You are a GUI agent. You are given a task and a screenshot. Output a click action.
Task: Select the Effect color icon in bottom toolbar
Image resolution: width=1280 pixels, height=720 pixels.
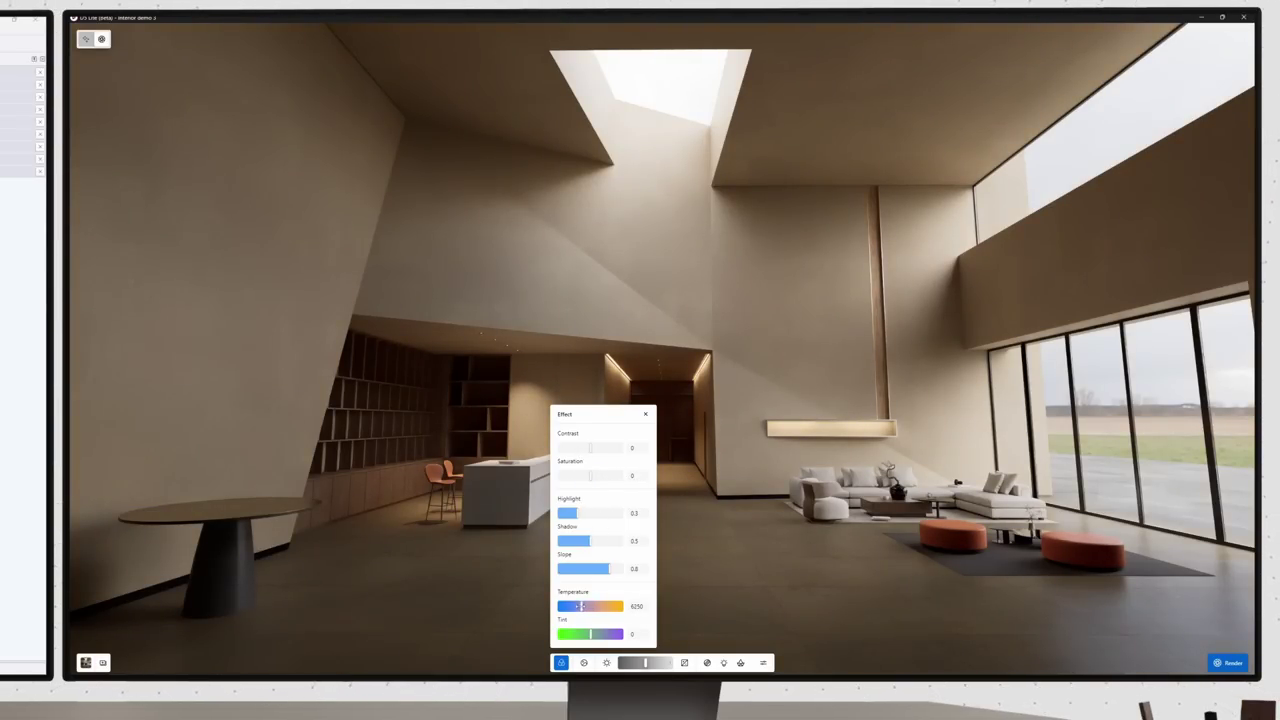pyautogui.click(x=561, y=663)
